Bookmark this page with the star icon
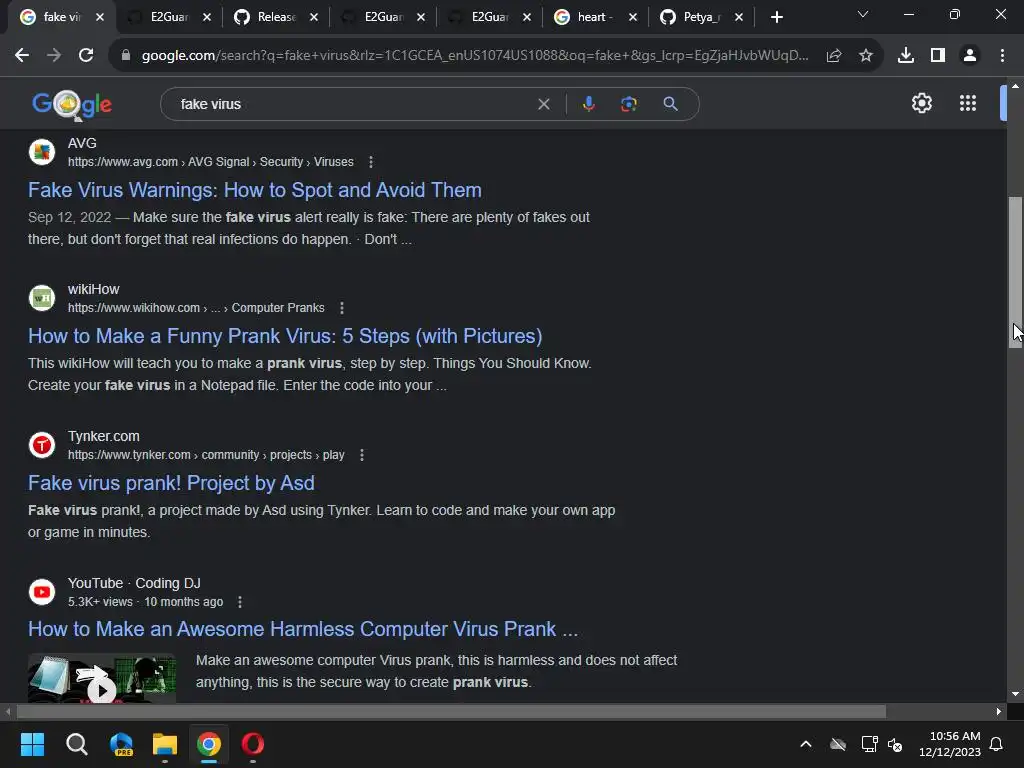This screenshot has height=768, width=1024. click(x=865, y=56)
